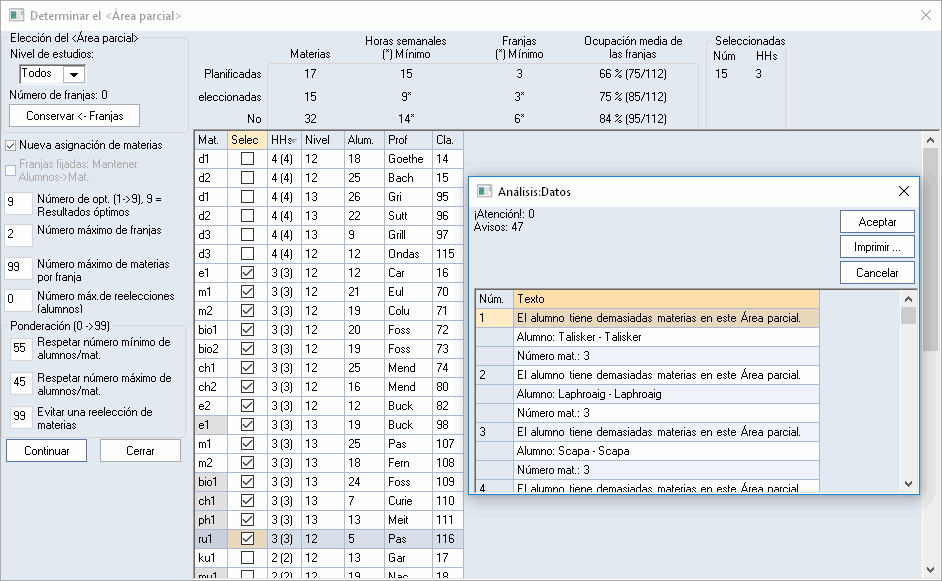Image resolution: width=942 pixels, height=581 pixels.
Task: Tick the checkbox for d2 taught by Bach
Action: click(247, 178)
